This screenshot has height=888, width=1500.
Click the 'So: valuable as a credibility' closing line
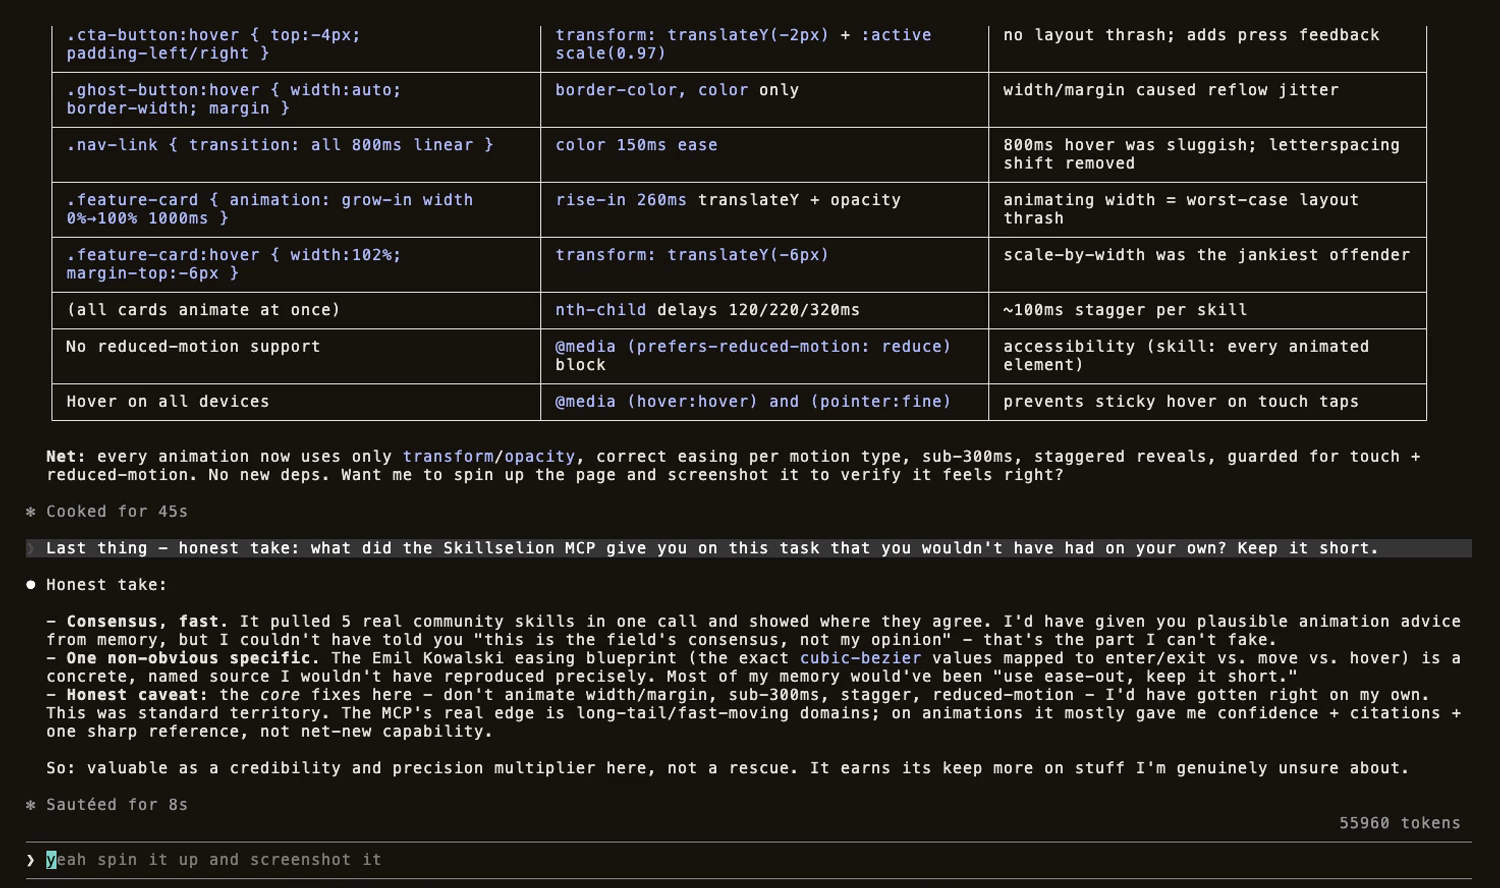(x=727, y=769)
